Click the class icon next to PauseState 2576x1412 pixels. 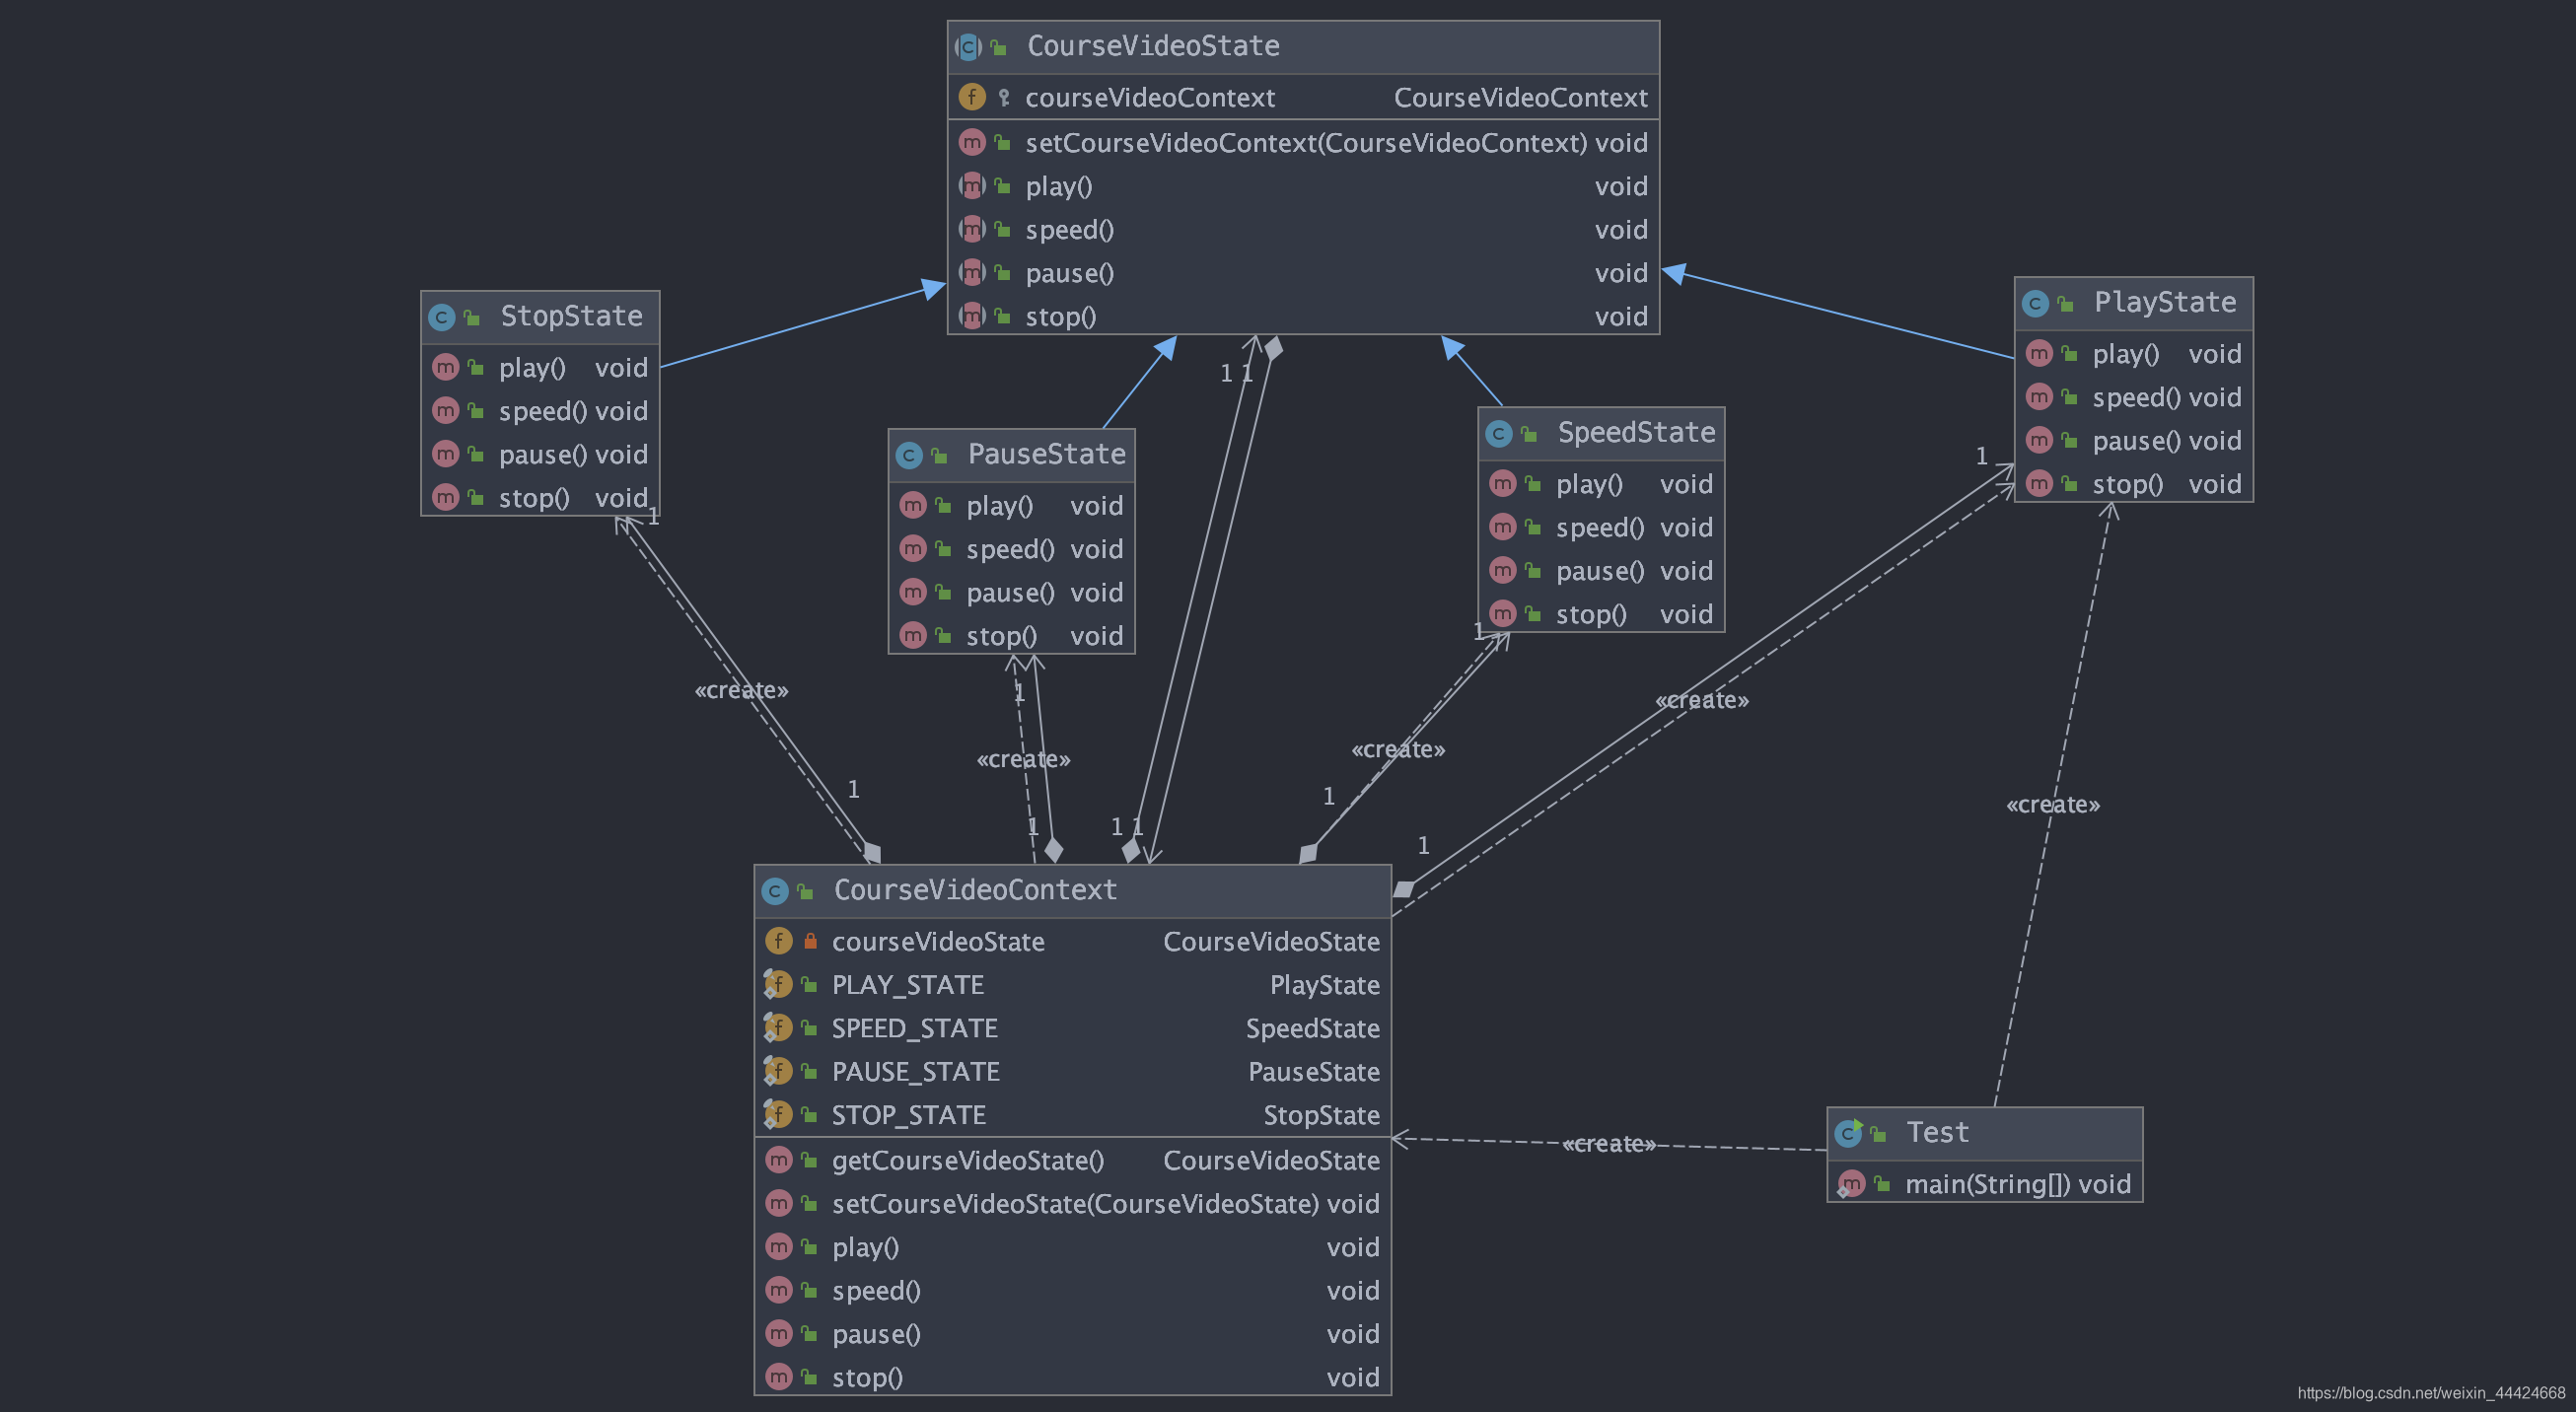click(x=909, y=456)
